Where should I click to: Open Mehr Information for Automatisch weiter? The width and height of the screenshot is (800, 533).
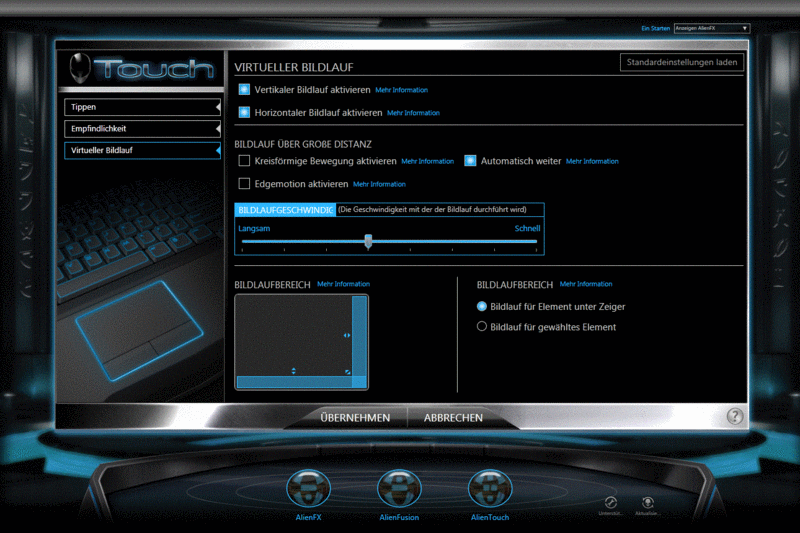click(592, 161)
